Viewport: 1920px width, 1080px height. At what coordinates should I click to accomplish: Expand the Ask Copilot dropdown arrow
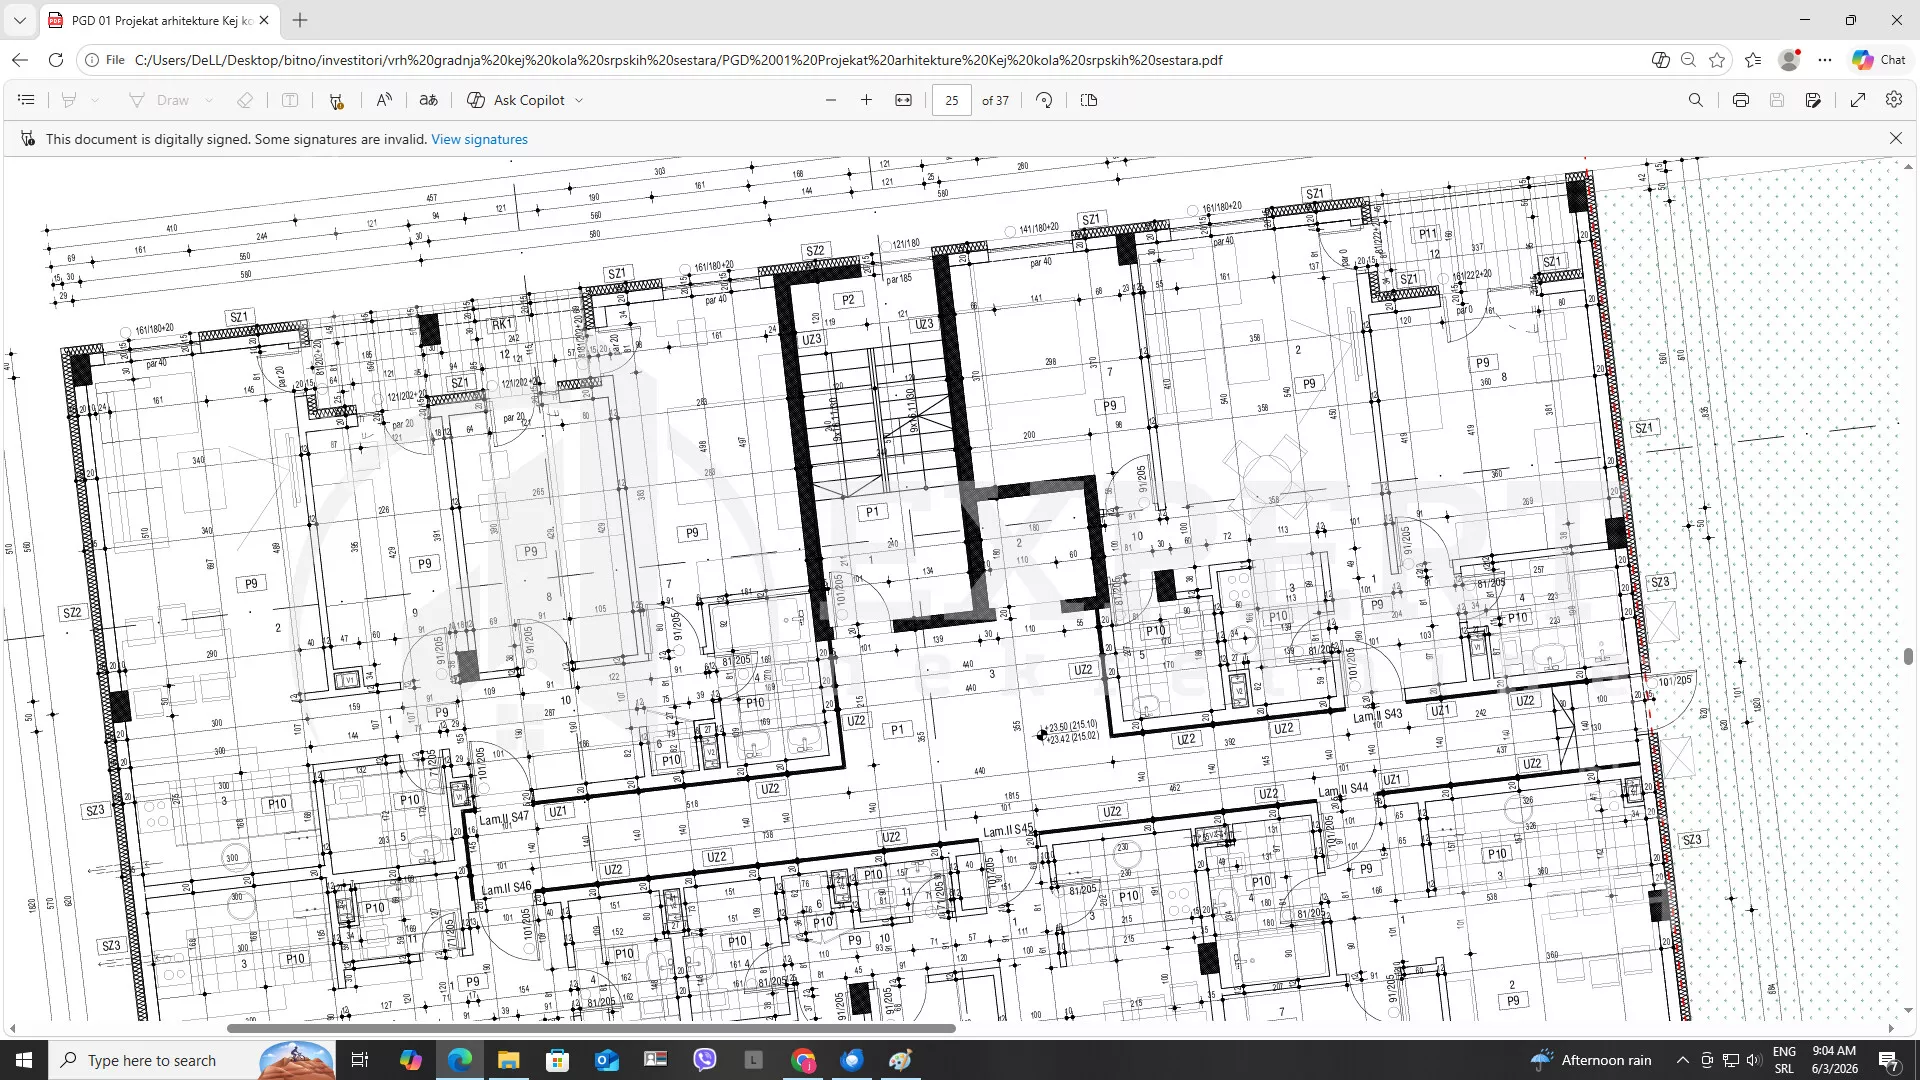click(579, 100)
